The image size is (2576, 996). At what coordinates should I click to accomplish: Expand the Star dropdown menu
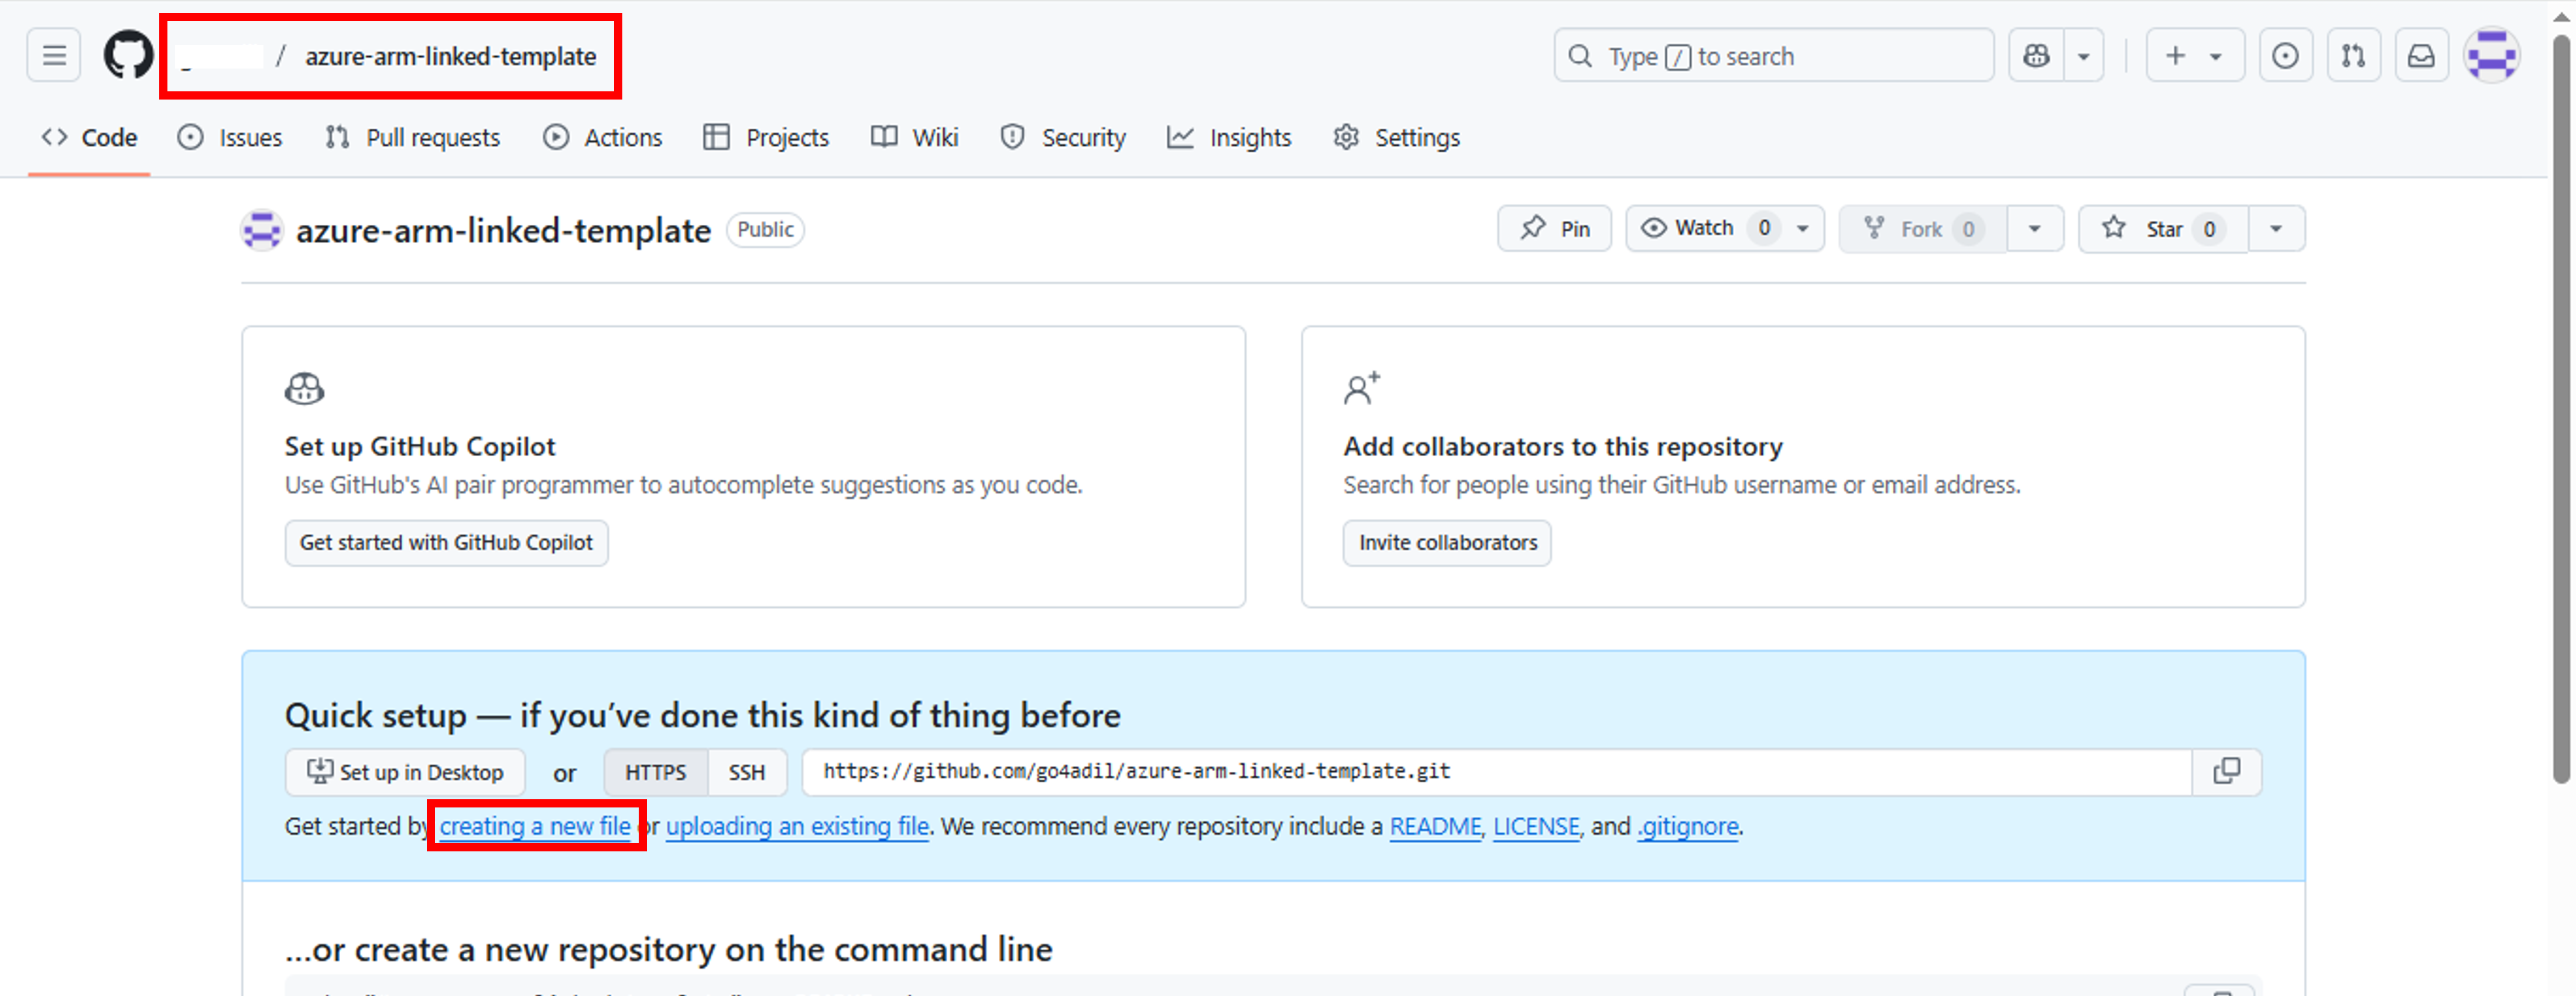pos(2276,228)
